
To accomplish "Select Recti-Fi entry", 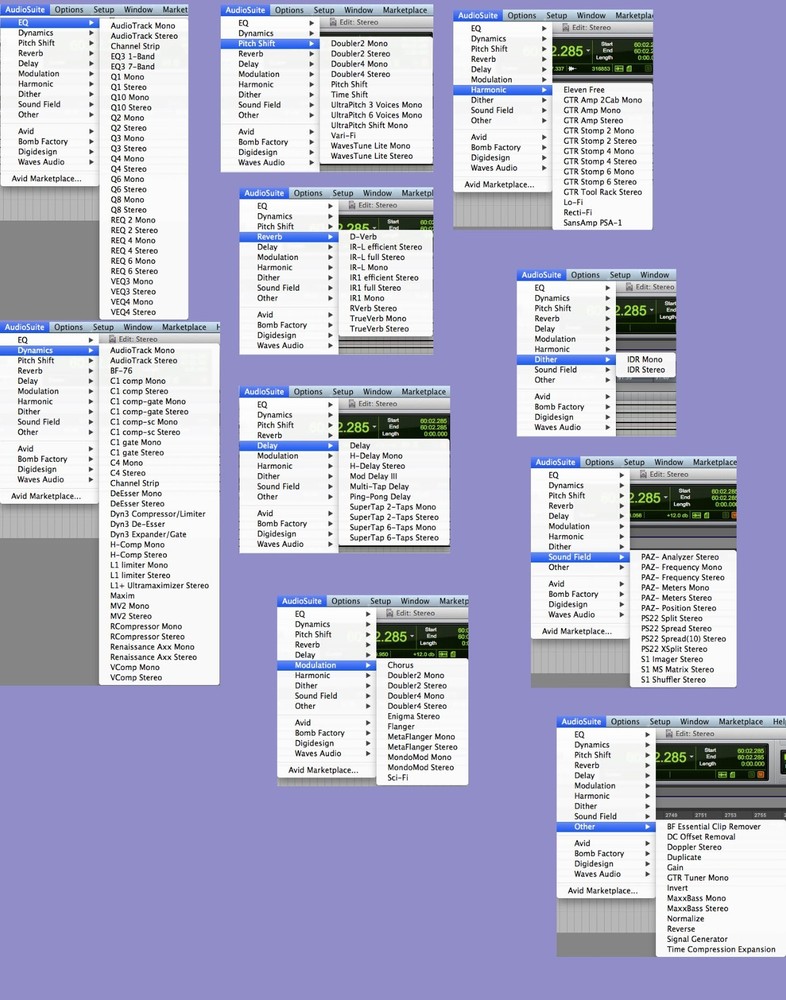I will pos(577,212).
